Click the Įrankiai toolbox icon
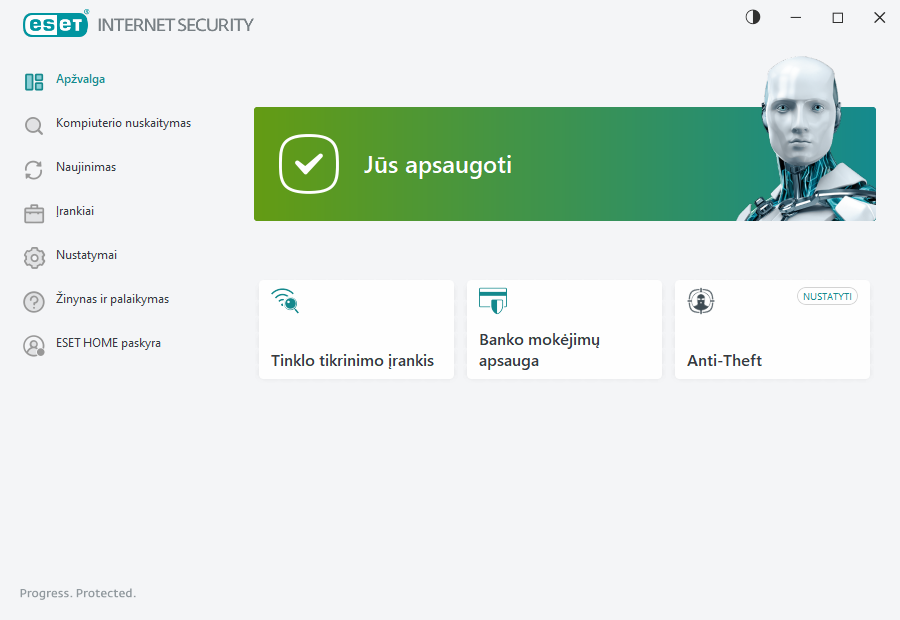Image resolution: width=900 pixels, height=620 pixels. pos(34,212)
